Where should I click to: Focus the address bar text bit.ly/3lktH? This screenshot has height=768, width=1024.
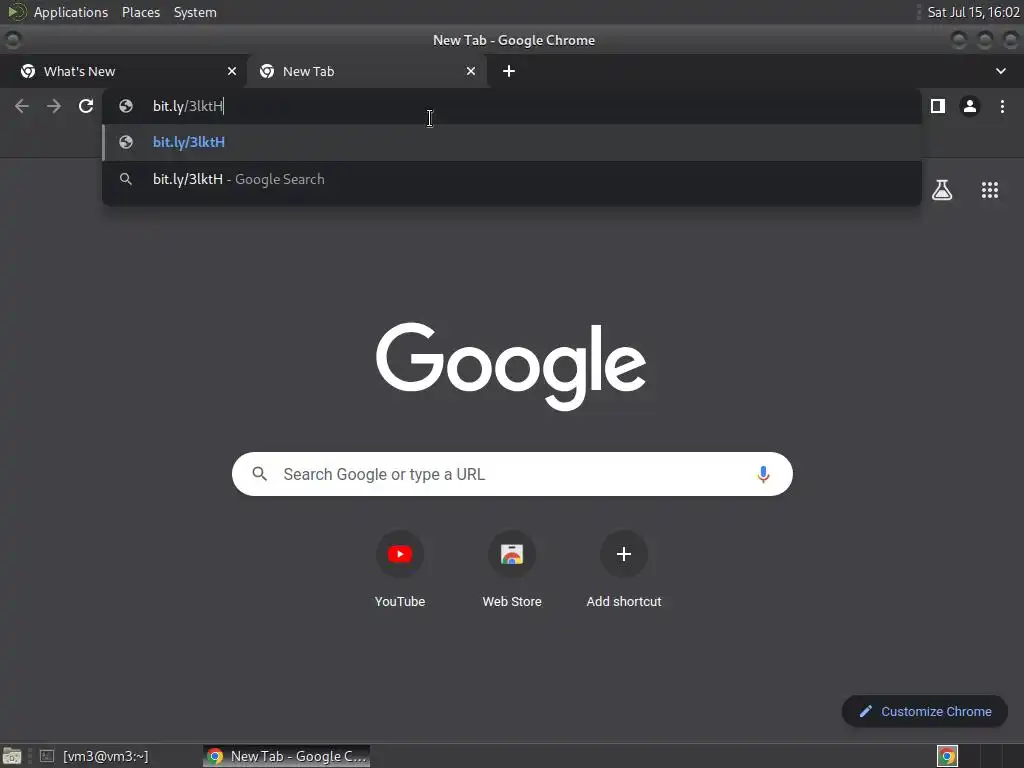coord(188,106)
